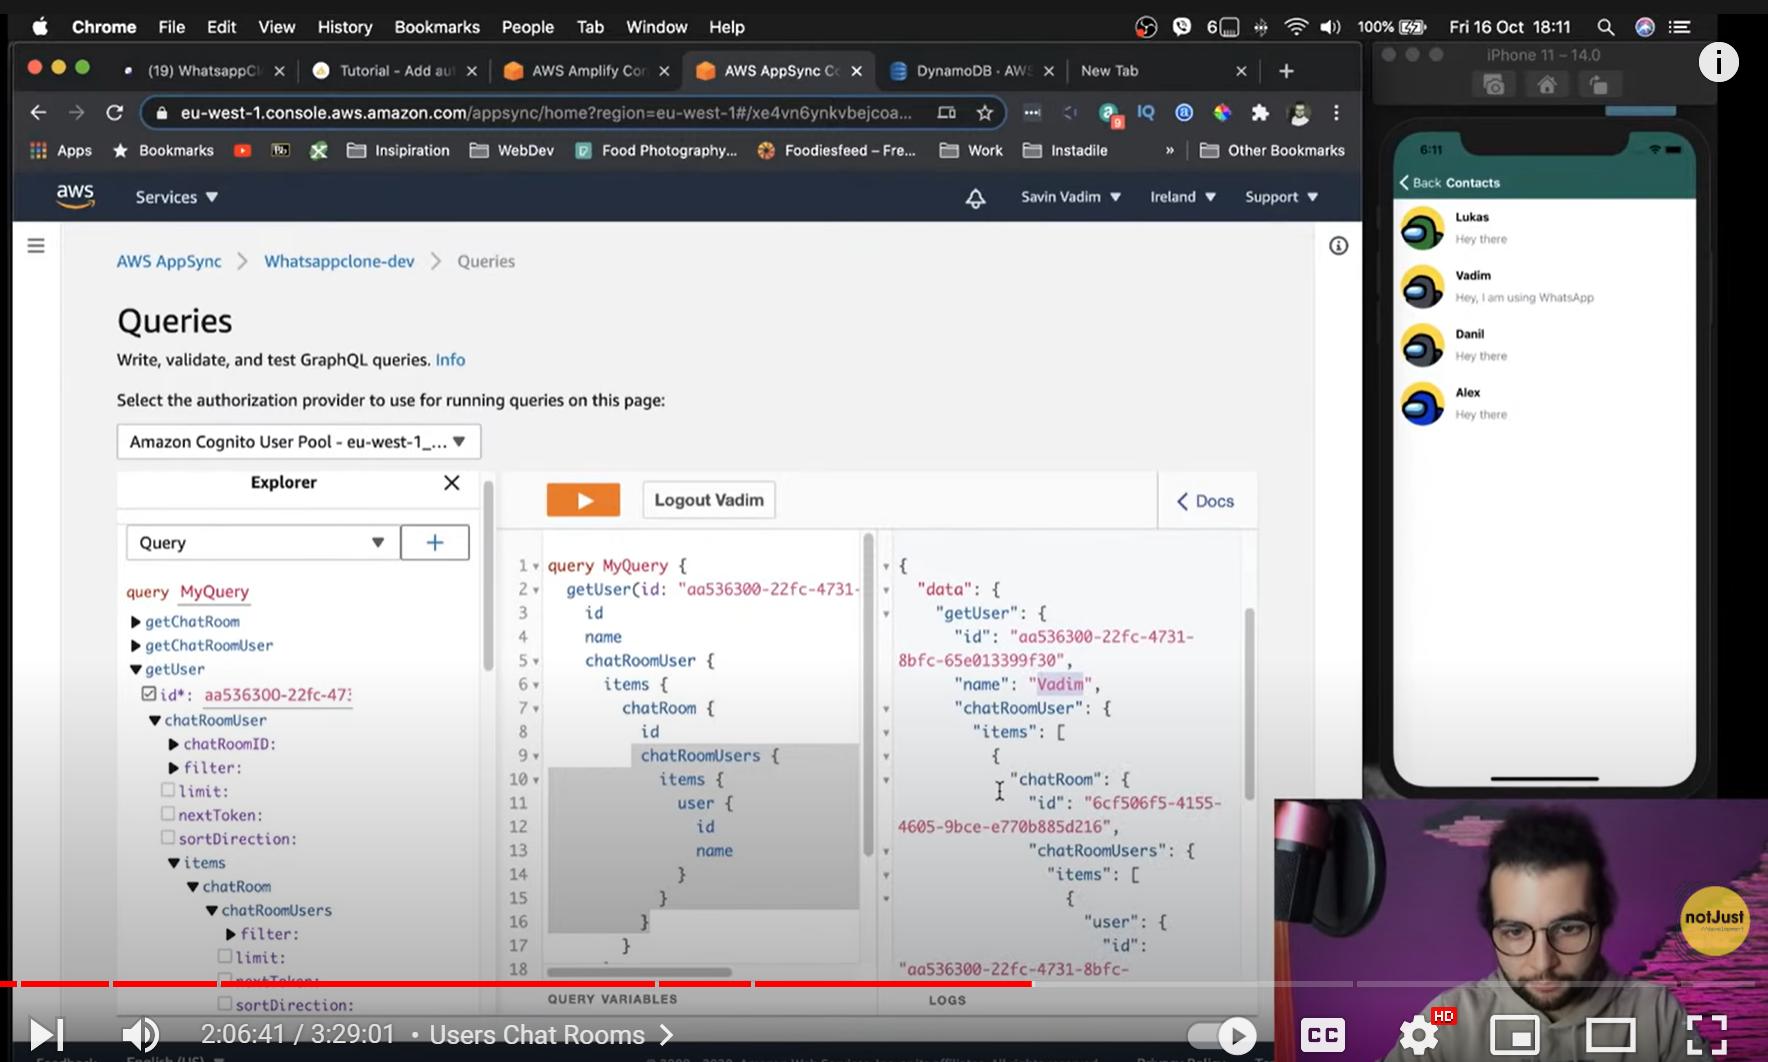This screenshot has width=1768, height=1062.
Task: Open the AWS home logo
Action: click(x=75, y=196)
